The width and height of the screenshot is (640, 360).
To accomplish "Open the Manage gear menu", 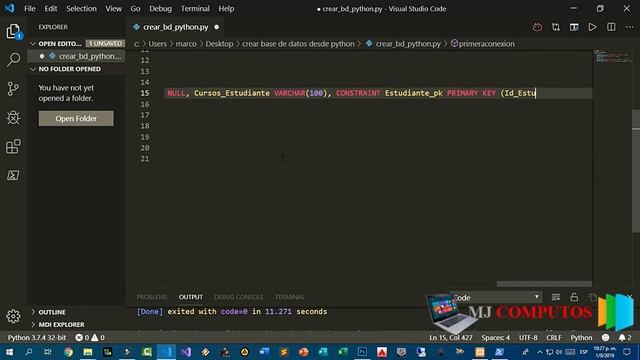I will point(13,316).
